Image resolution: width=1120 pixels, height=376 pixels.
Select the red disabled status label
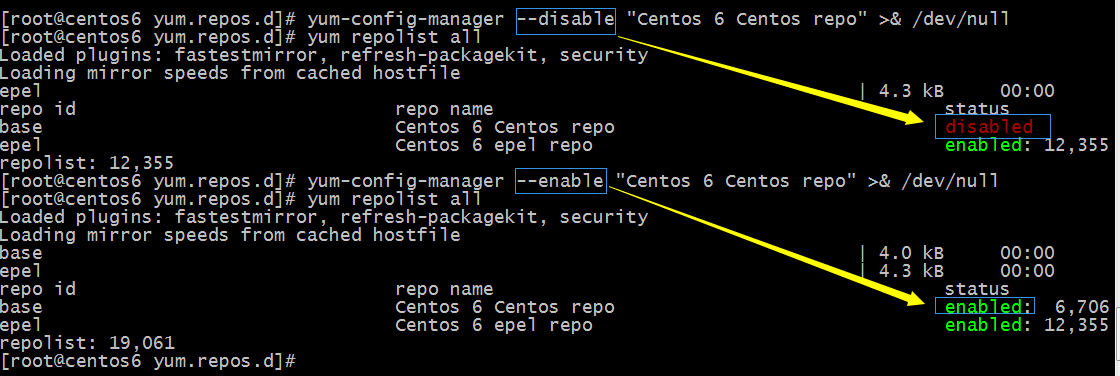click(x=990, y=127)
